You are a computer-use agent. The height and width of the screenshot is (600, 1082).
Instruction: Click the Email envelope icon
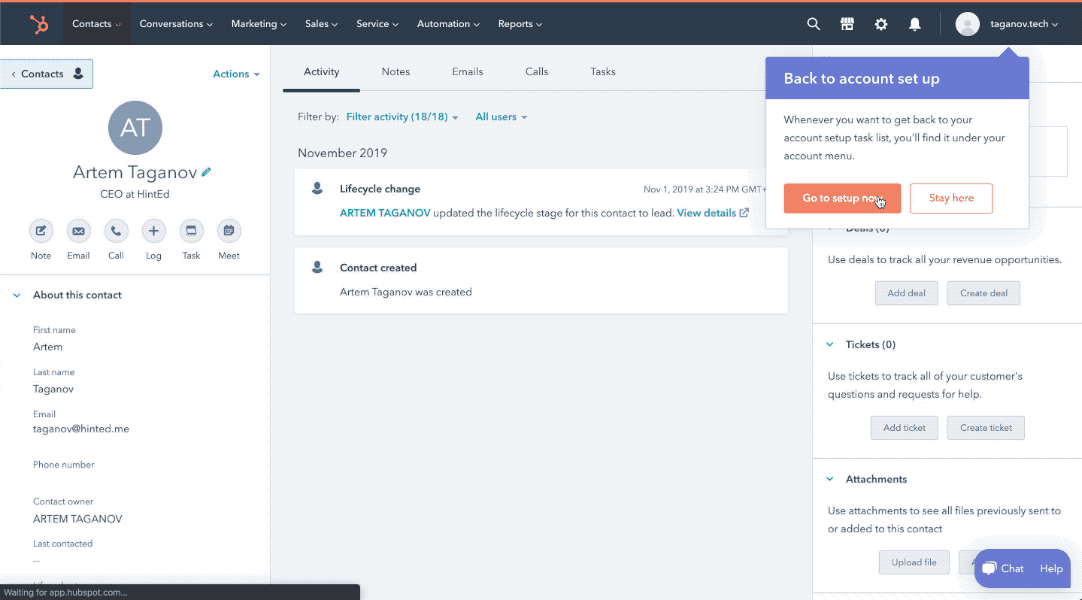pyautogui.click(x=79, y=231)
